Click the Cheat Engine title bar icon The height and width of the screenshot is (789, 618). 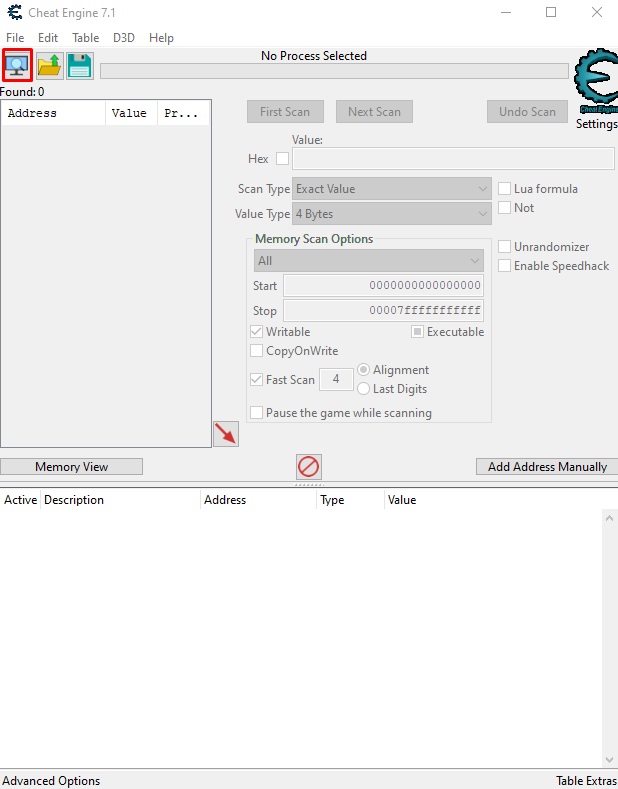(x=12, y=12)
